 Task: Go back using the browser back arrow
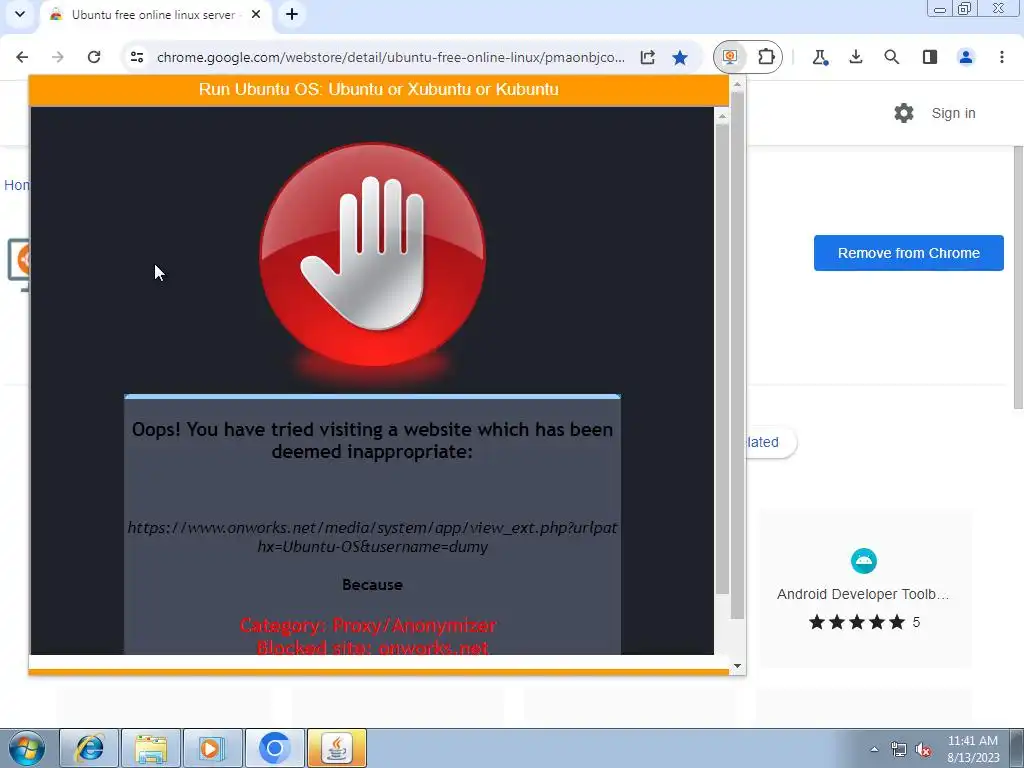22,57
